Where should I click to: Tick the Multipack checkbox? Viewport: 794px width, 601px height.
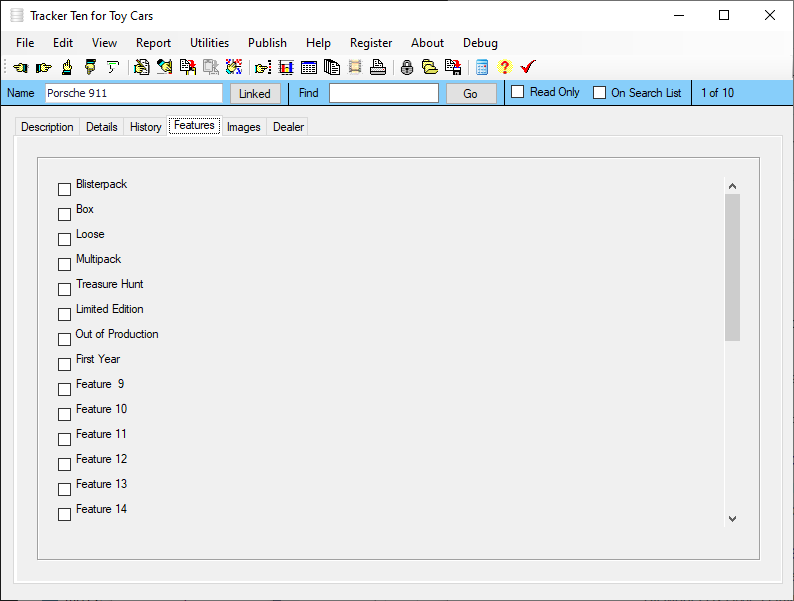pyautogui.click(x=64, y=264)
